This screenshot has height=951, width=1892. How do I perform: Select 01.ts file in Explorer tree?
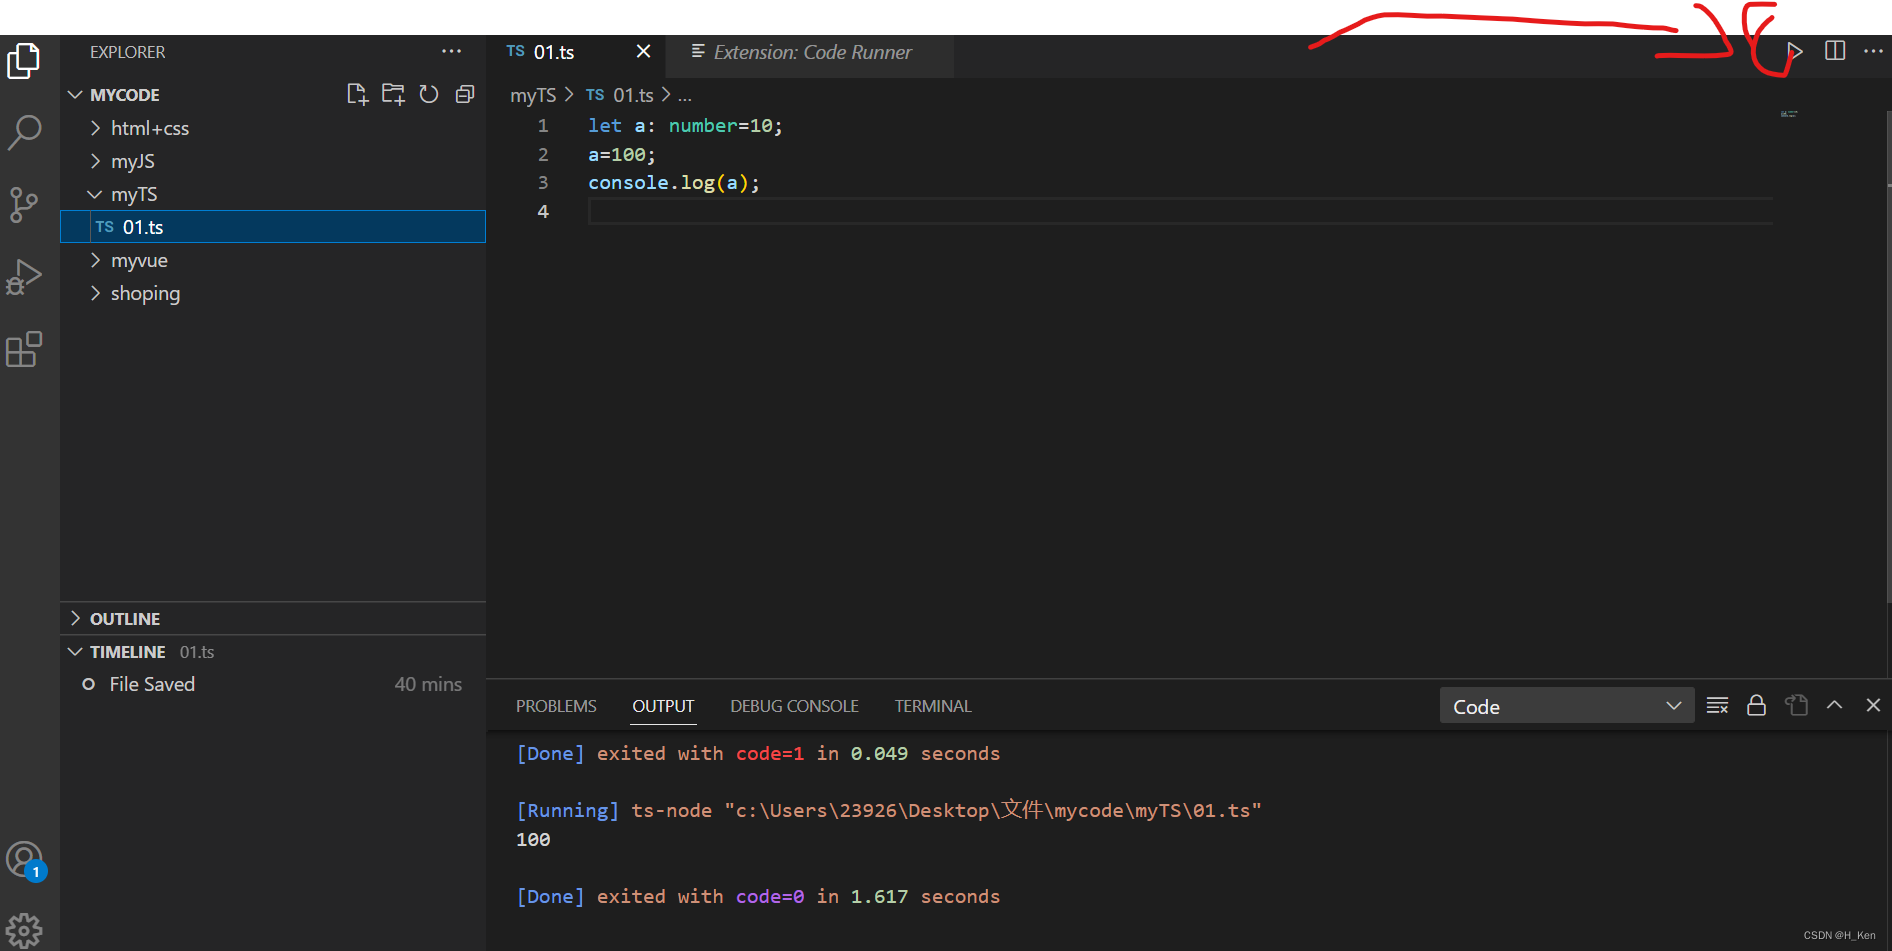pyautogui.click(x=273, y=227)
